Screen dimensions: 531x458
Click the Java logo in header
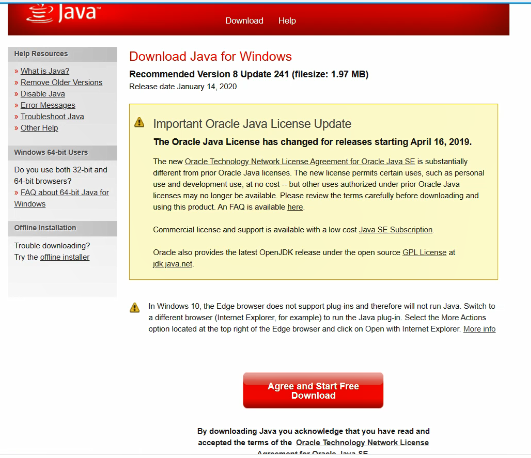(64, 13)
